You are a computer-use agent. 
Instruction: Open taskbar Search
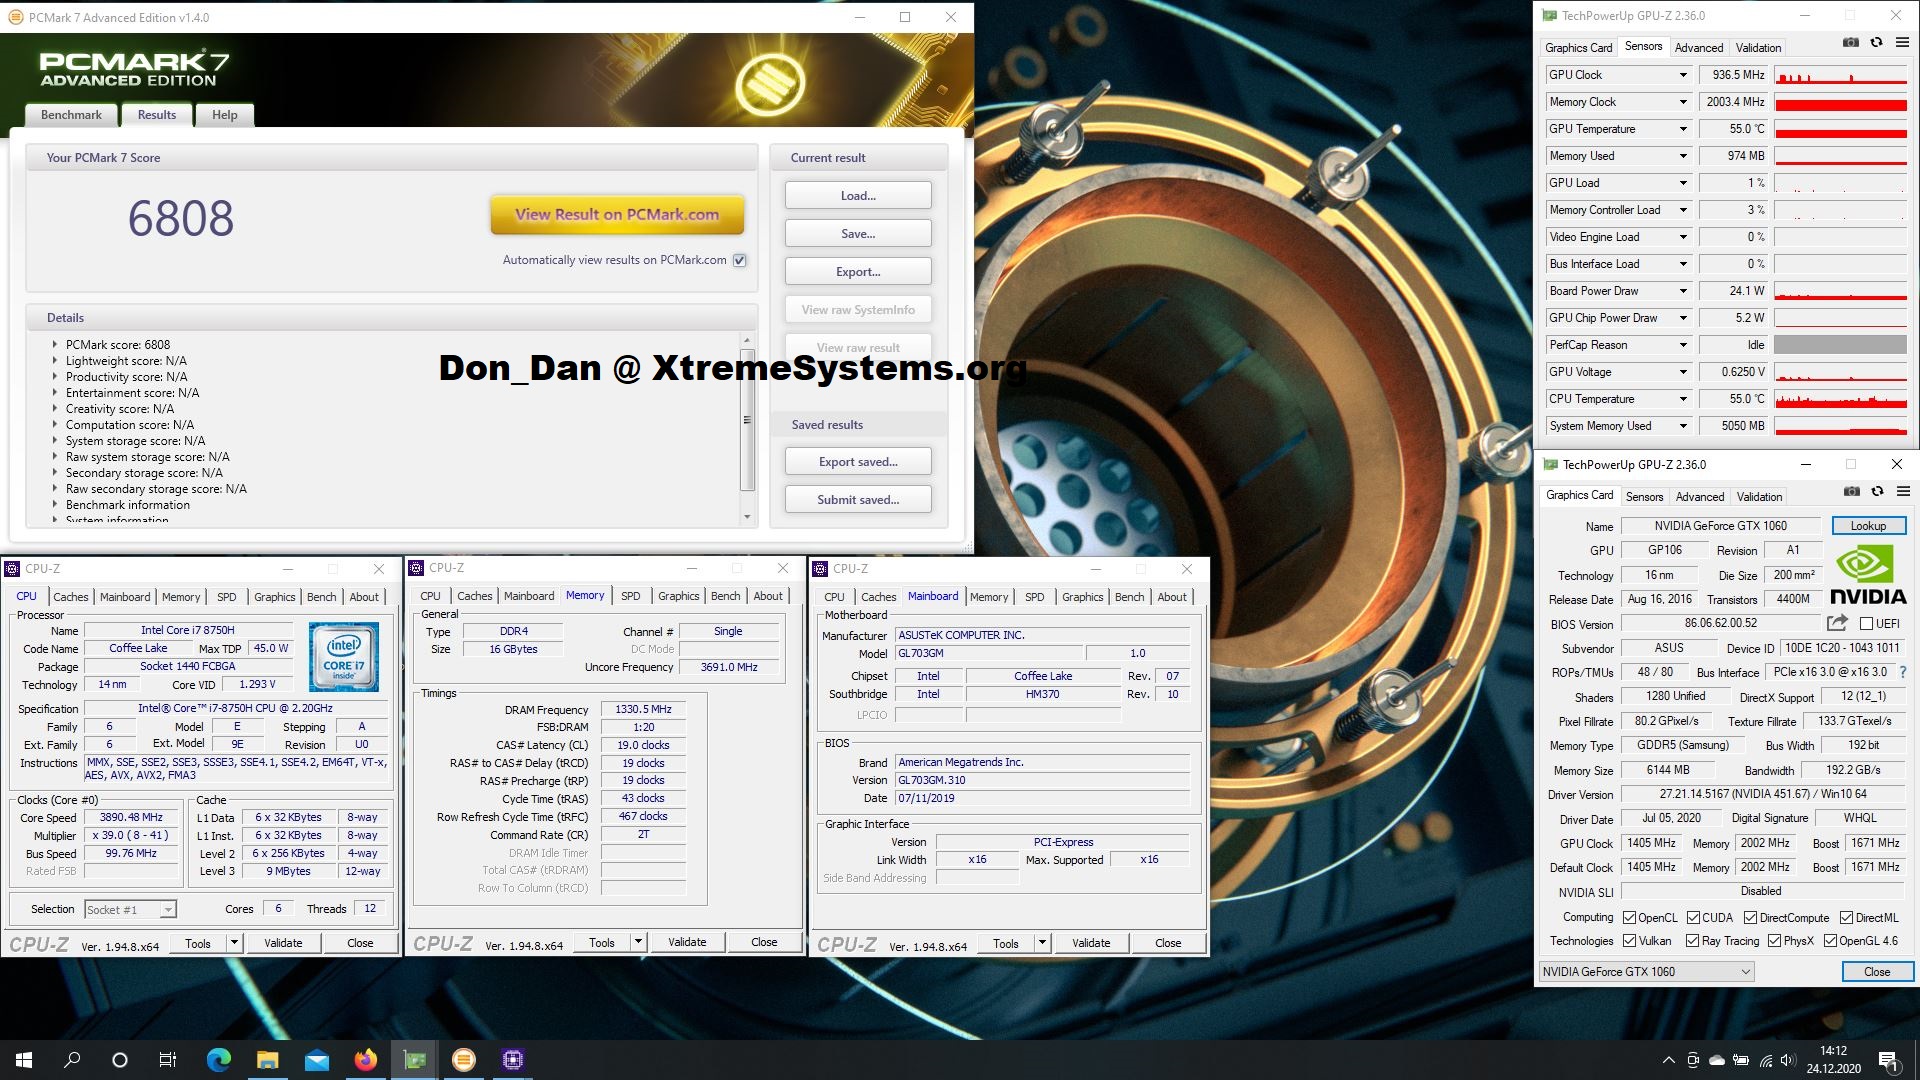click(72, 1060)
